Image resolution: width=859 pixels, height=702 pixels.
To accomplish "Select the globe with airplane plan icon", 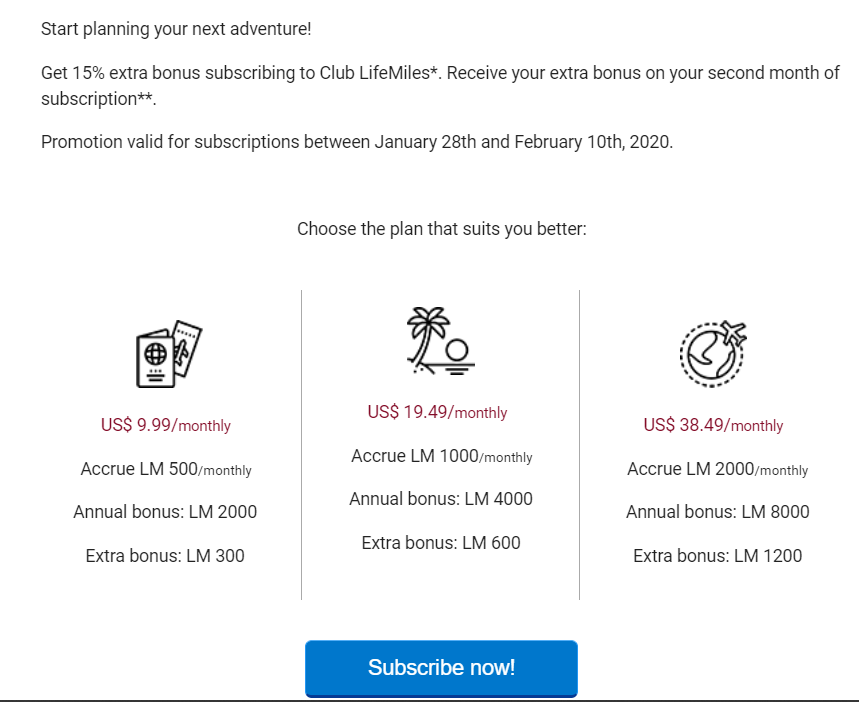I will [715, 352].
